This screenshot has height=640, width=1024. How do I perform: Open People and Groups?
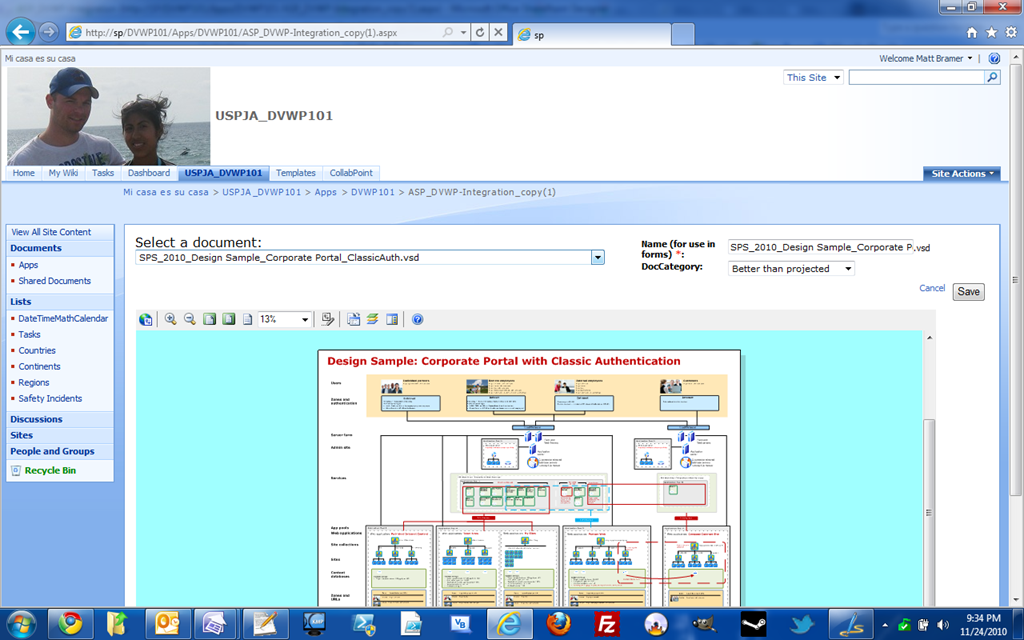[x=52, y=451]
